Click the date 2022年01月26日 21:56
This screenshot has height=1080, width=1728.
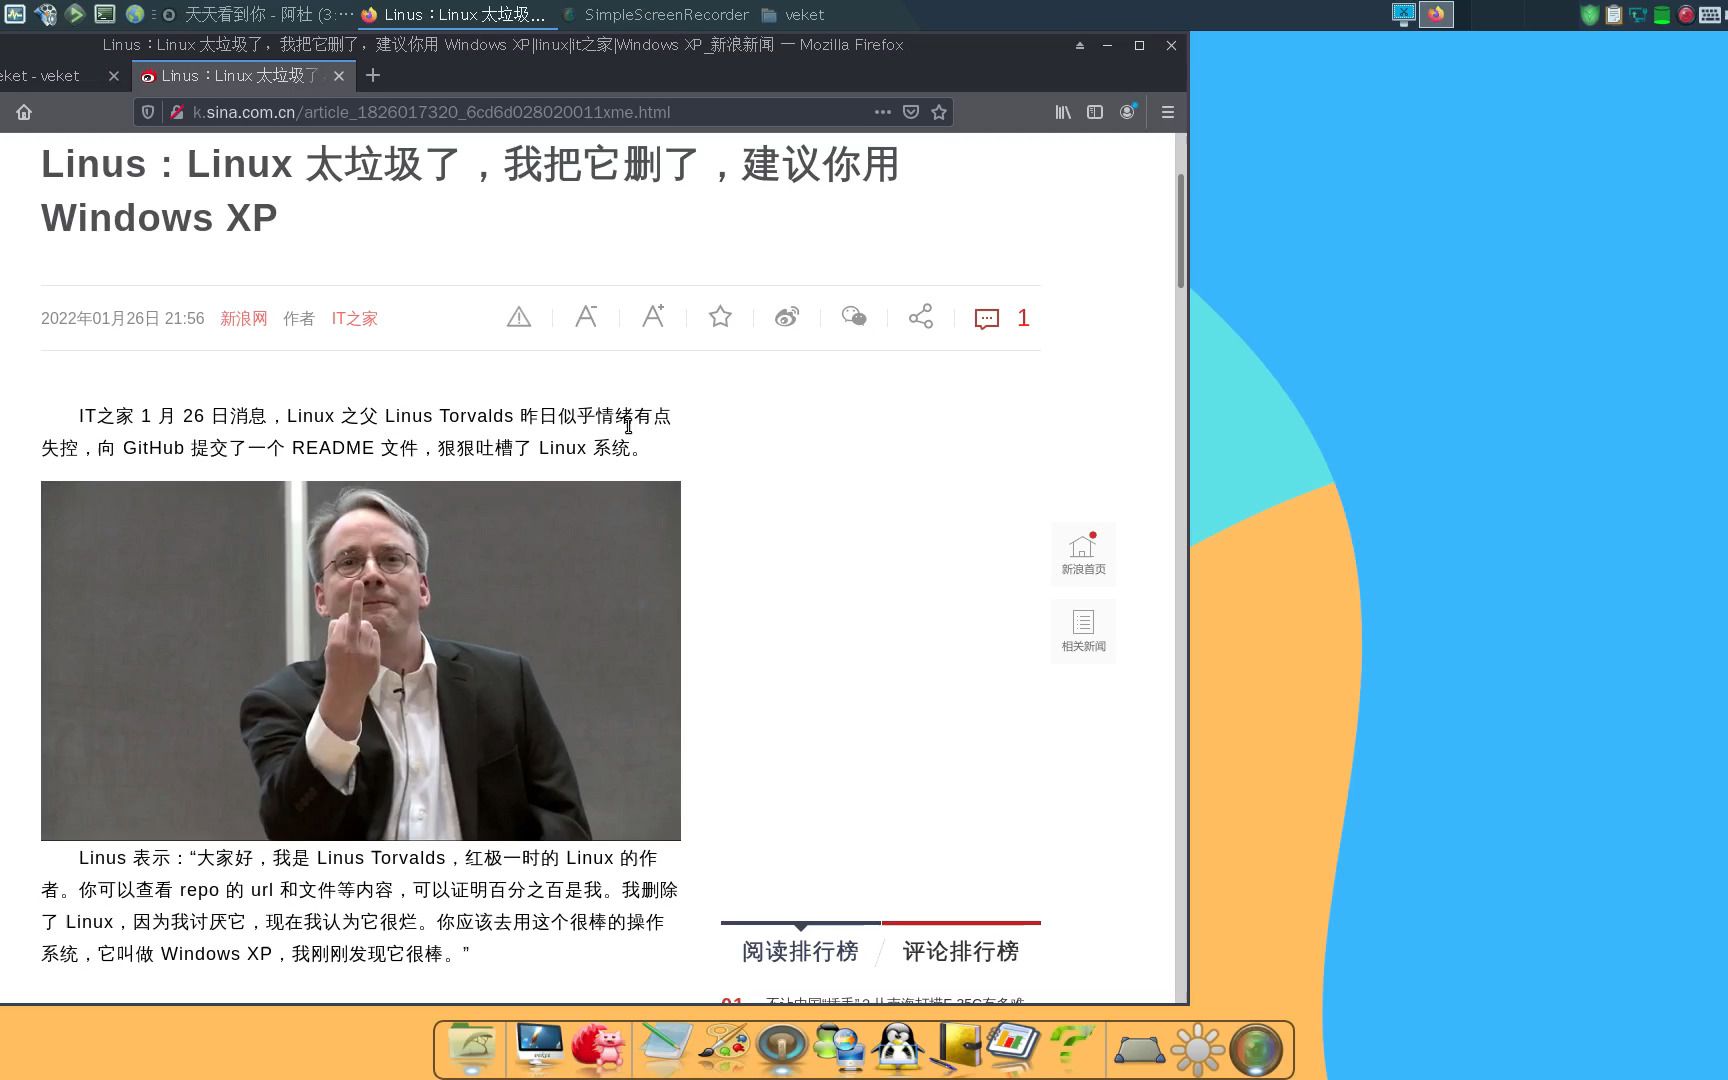(x=122, y=318)
